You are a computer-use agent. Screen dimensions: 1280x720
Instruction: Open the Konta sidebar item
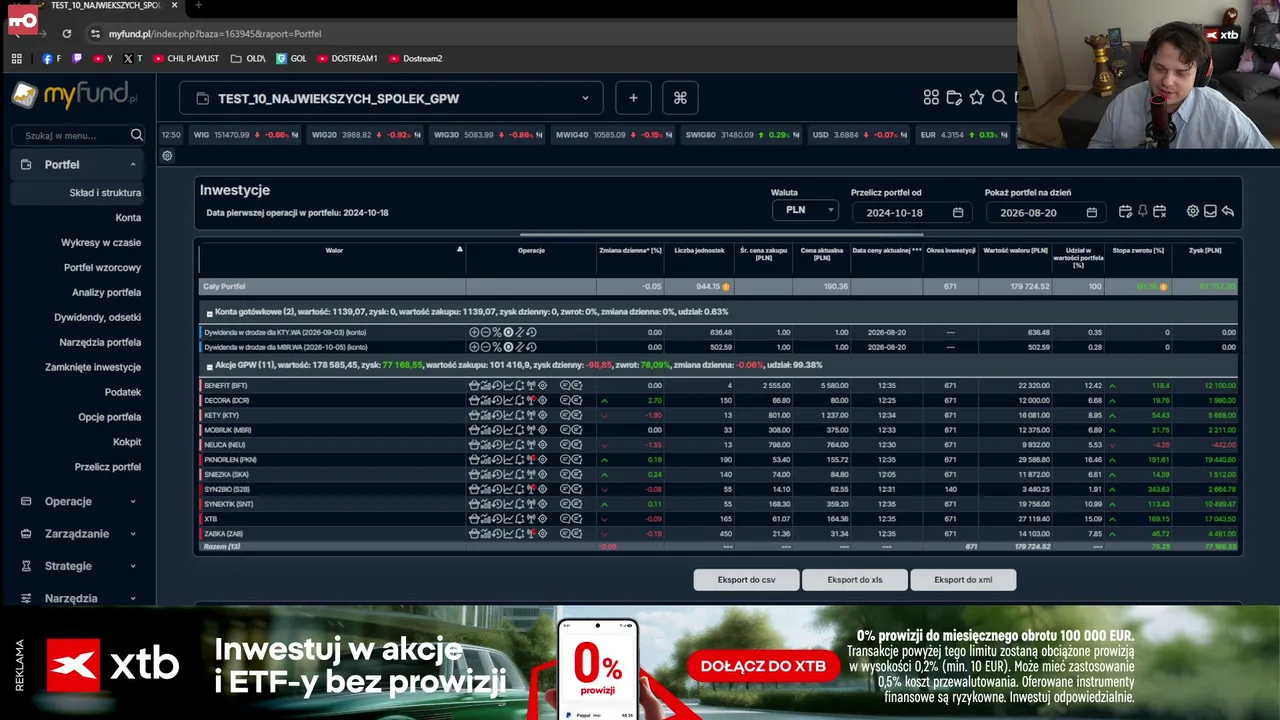128,218
